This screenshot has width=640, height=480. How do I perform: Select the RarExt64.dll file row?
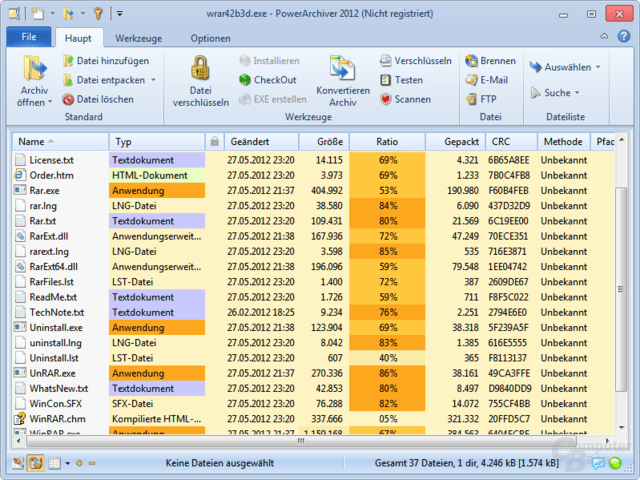coord(313,267)
